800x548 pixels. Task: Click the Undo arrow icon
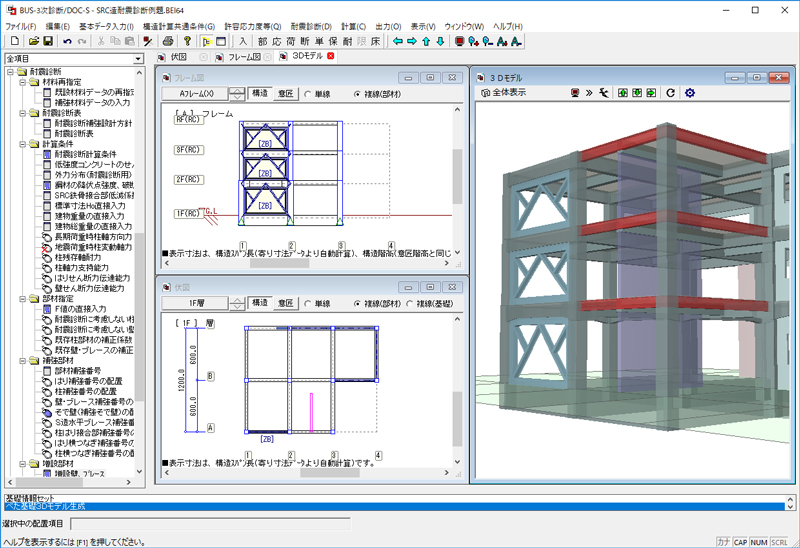pyautogui.click(x=67, y=41)
